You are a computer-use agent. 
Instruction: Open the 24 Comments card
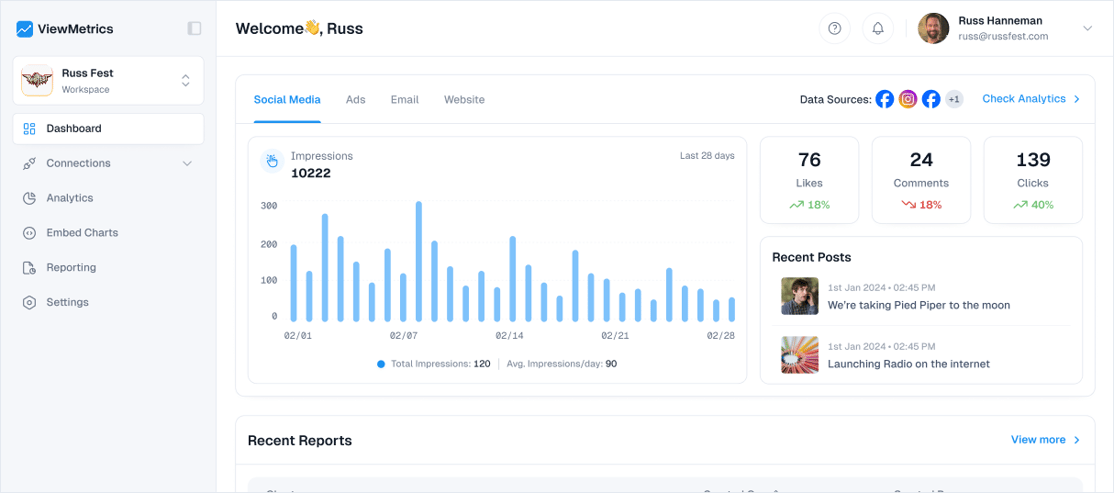pos(921,180)
